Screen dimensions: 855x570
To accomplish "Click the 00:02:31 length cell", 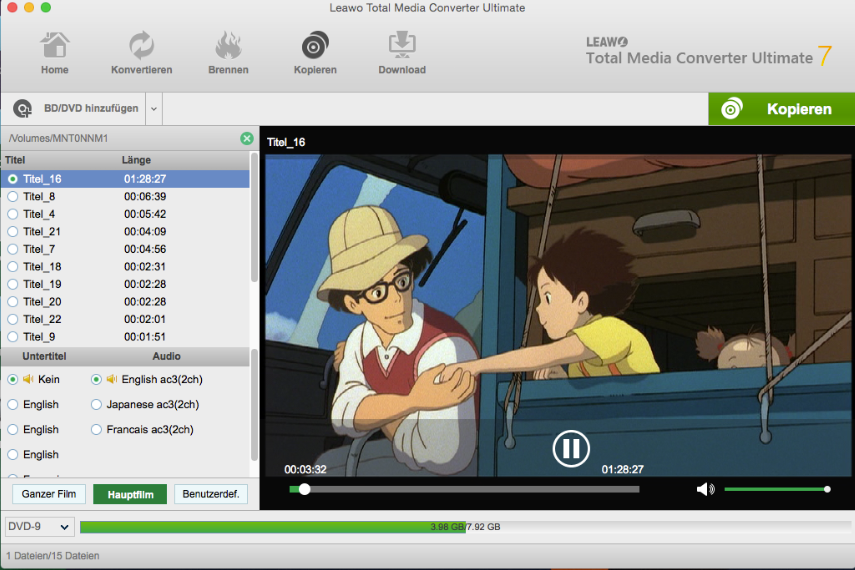I will pos(145,267).
